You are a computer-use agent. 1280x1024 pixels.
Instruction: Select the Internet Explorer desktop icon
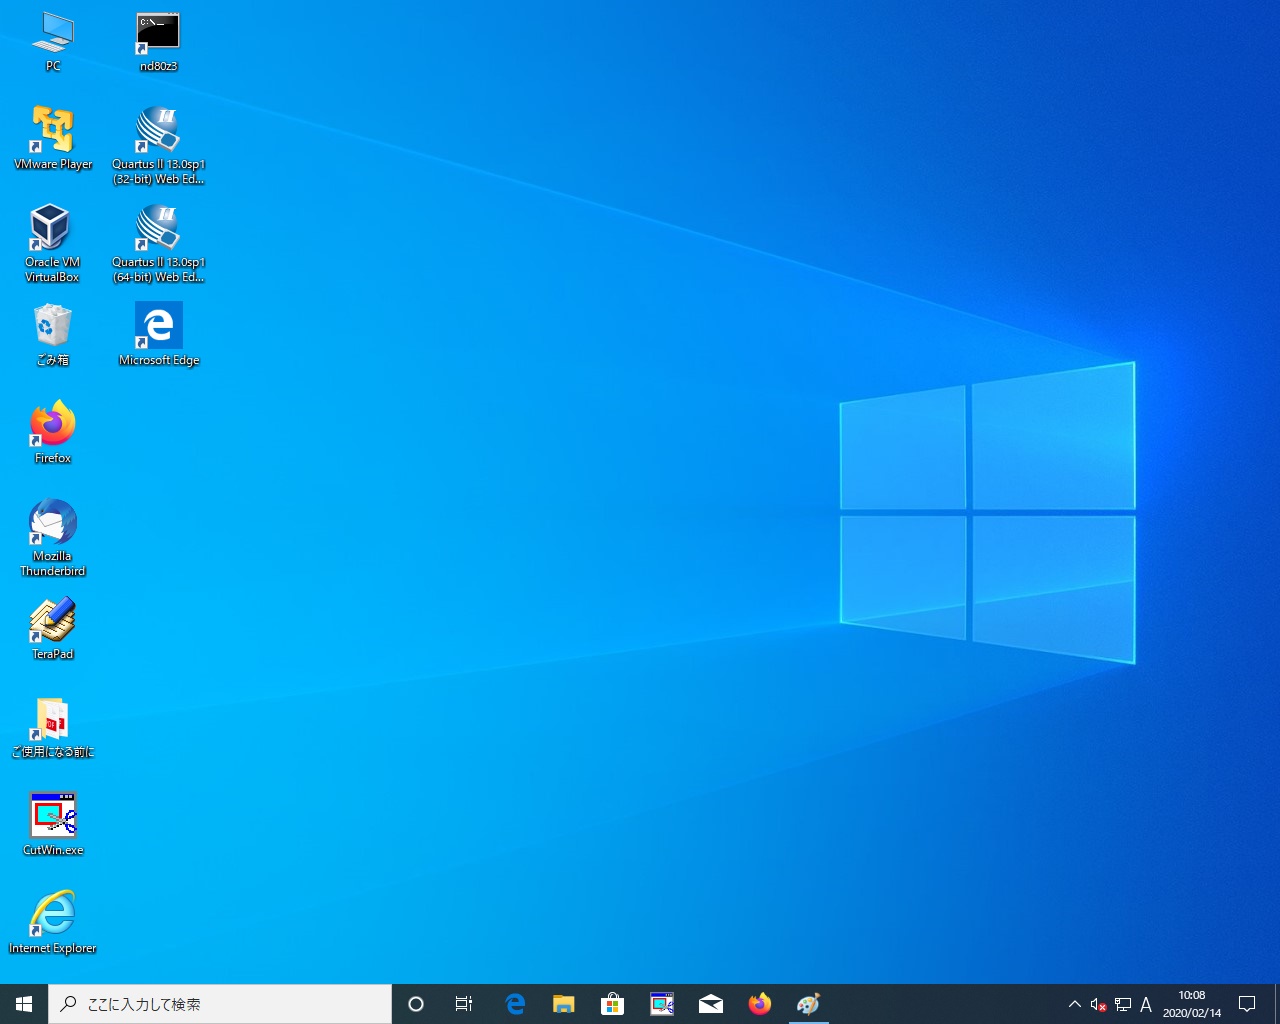tap(53, 923)
